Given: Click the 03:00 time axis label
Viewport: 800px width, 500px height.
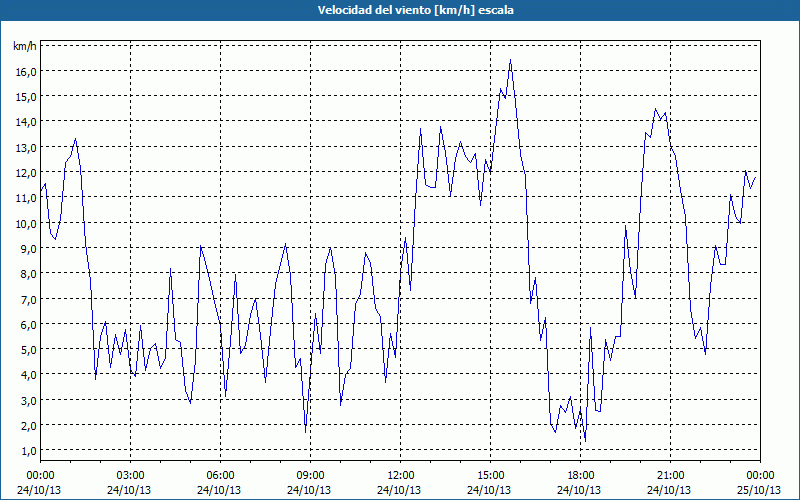Looking at the screenshot, I should (x=130, y=476).
